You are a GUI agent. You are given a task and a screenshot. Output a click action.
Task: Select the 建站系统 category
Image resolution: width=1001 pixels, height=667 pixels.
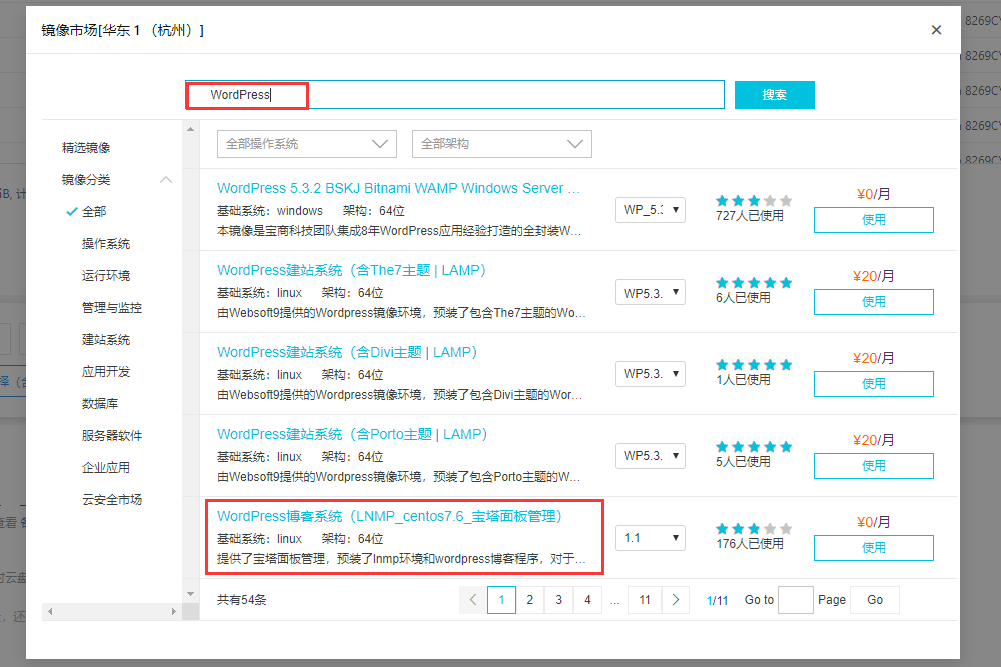[105, 340]
